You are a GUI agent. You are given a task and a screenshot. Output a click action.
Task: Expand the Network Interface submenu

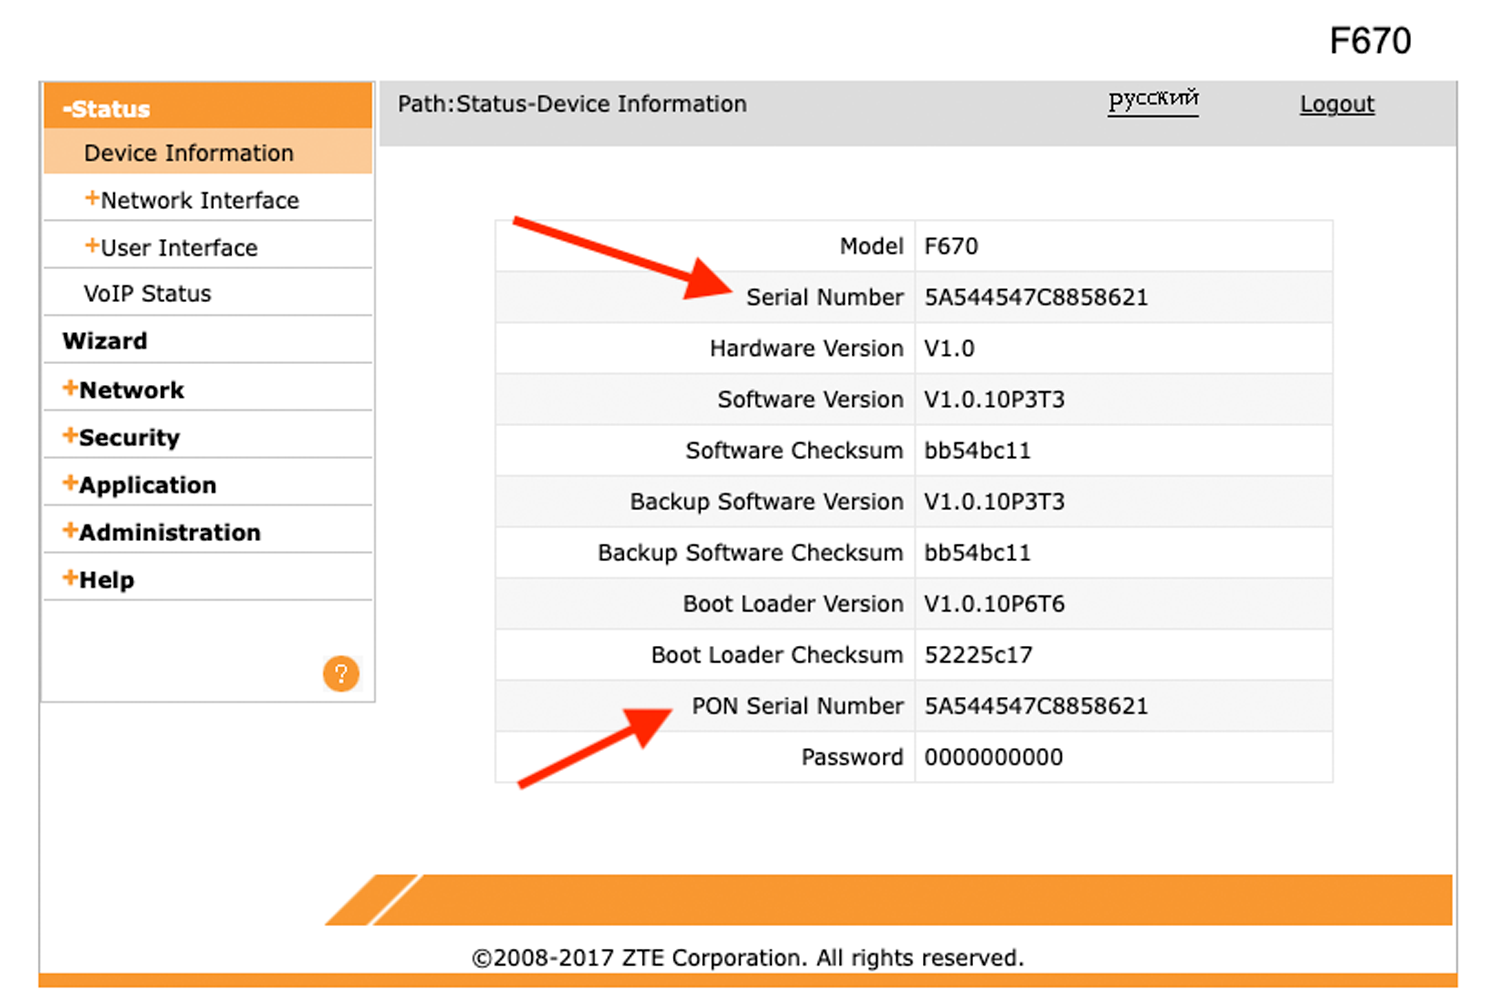(x=191, y=200)
